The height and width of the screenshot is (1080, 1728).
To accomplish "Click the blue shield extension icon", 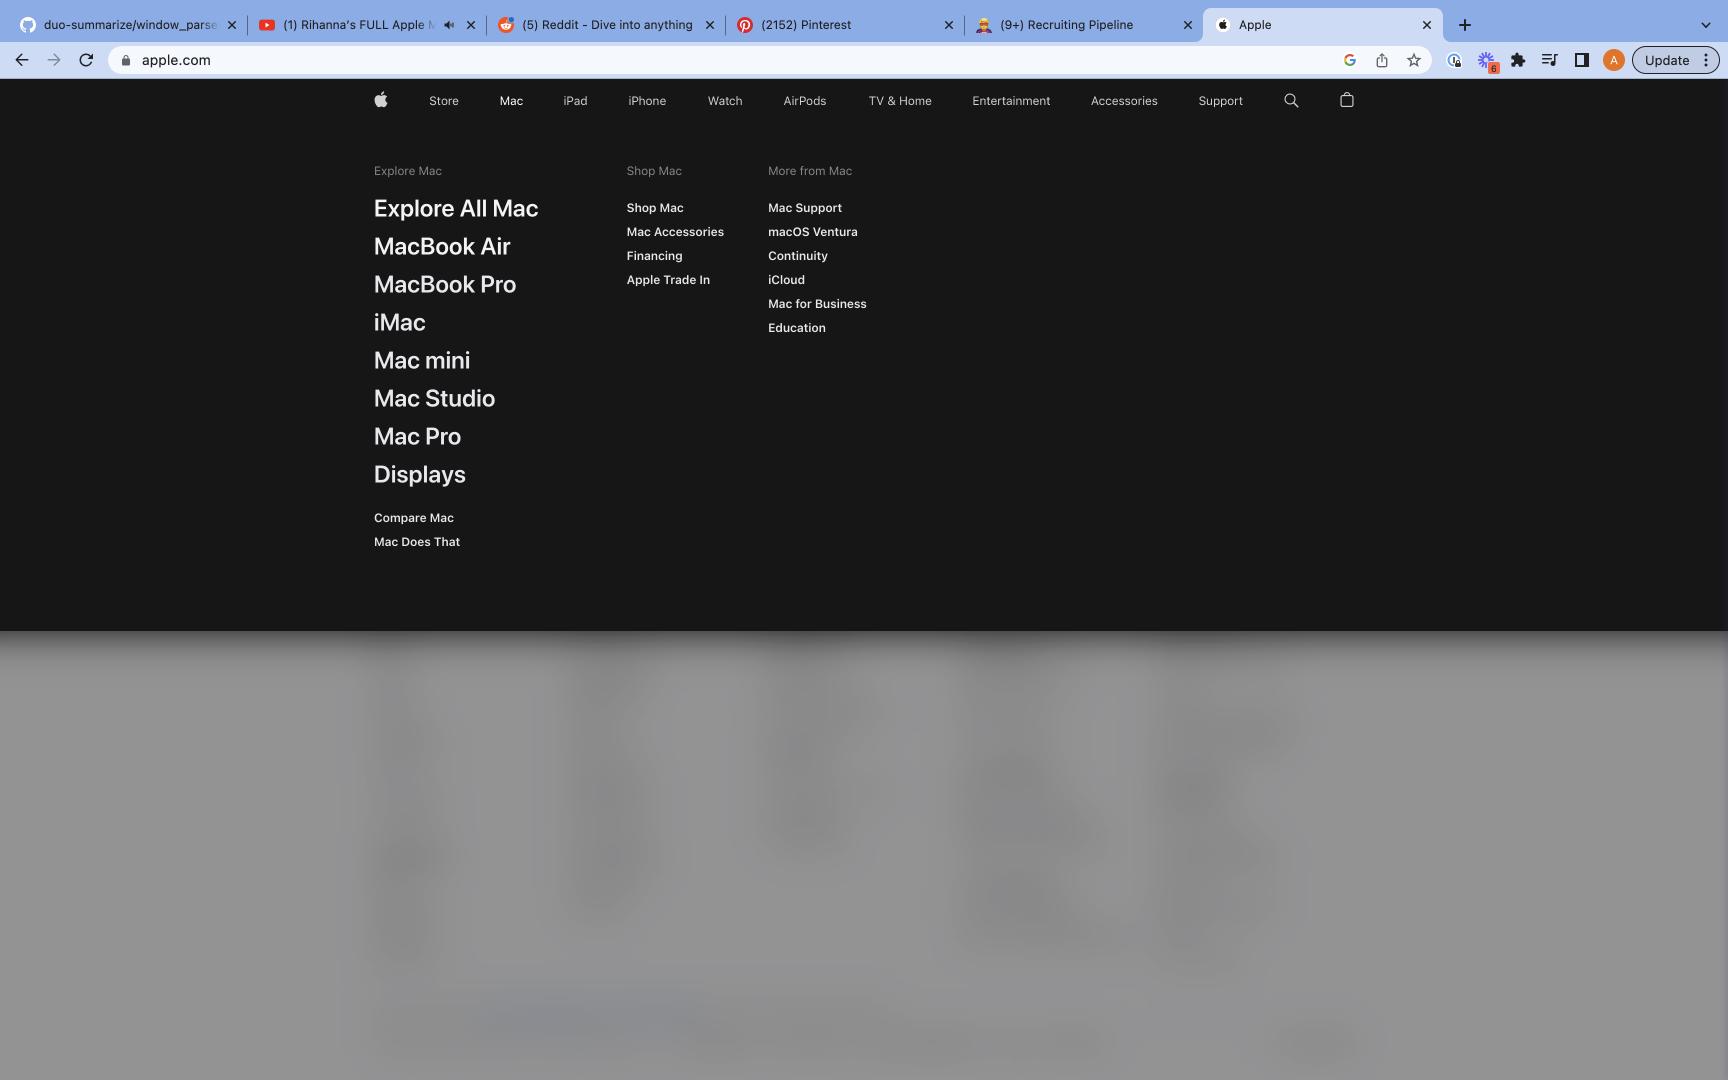I will 1455,60.
